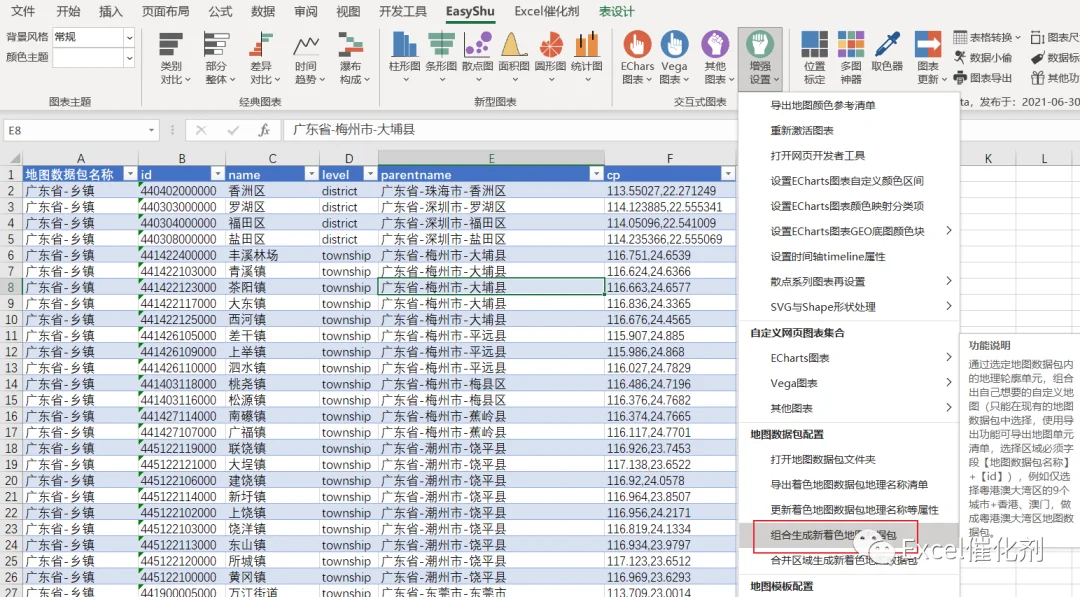Expand 设置ECharts图表GEO底图颜色块 submenu

pos(849,231)
